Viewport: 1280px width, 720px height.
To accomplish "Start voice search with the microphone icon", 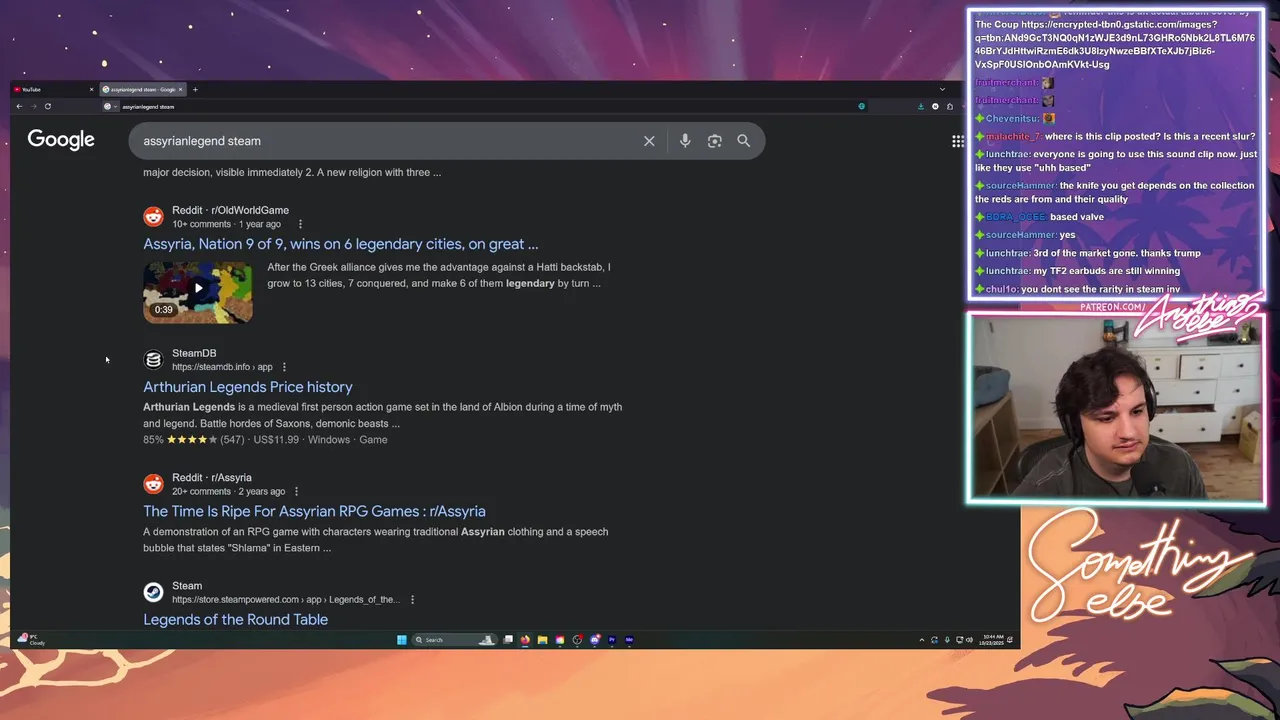I will 685,141.
